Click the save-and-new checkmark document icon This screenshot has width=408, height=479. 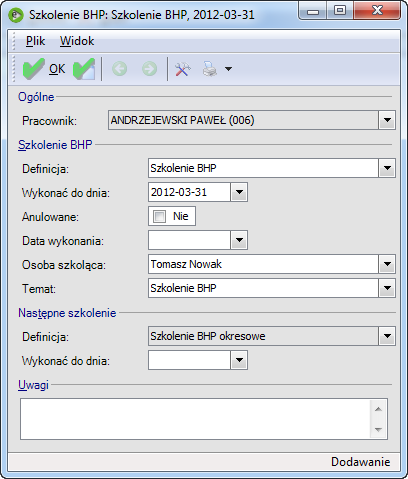click(84, 69)
